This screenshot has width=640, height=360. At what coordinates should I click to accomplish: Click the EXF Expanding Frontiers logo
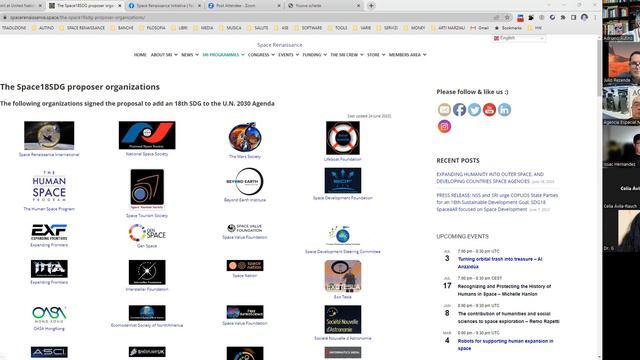coord(49,232)
